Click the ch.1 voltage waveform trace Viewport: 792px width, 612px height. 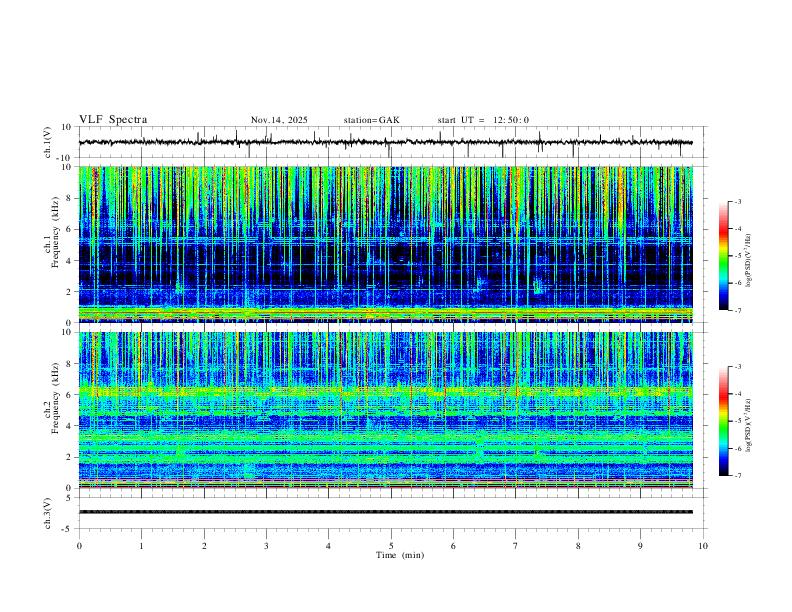(x=385, y=142)
